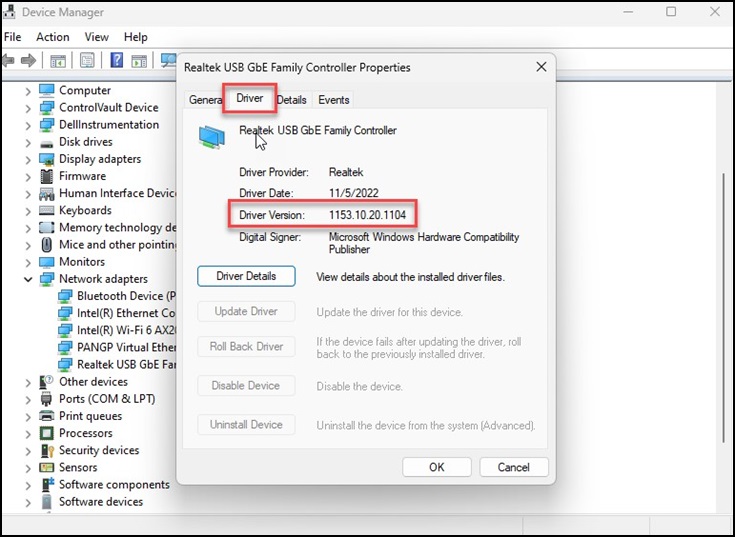Switch to the Events tab

pyautogui.click(x=334, y=100)
